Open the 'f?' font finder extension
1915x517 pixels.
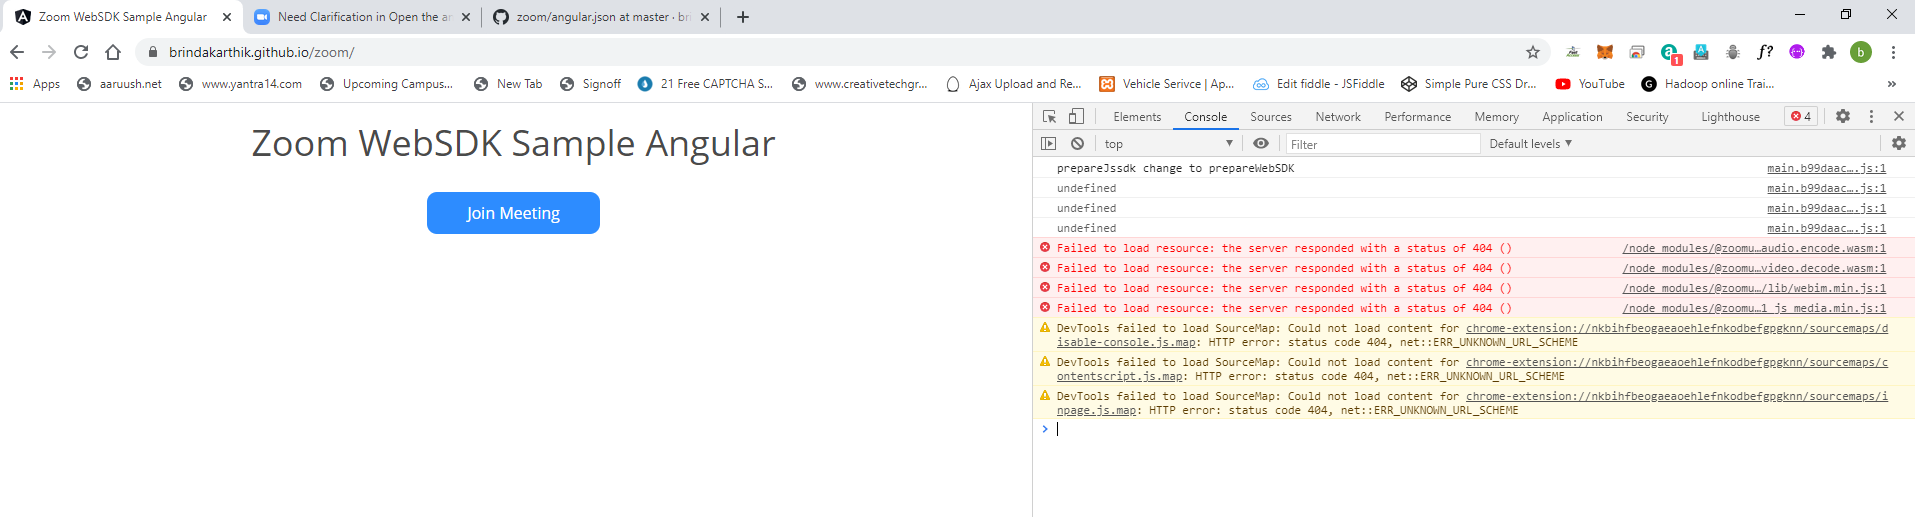(1765, 52)
